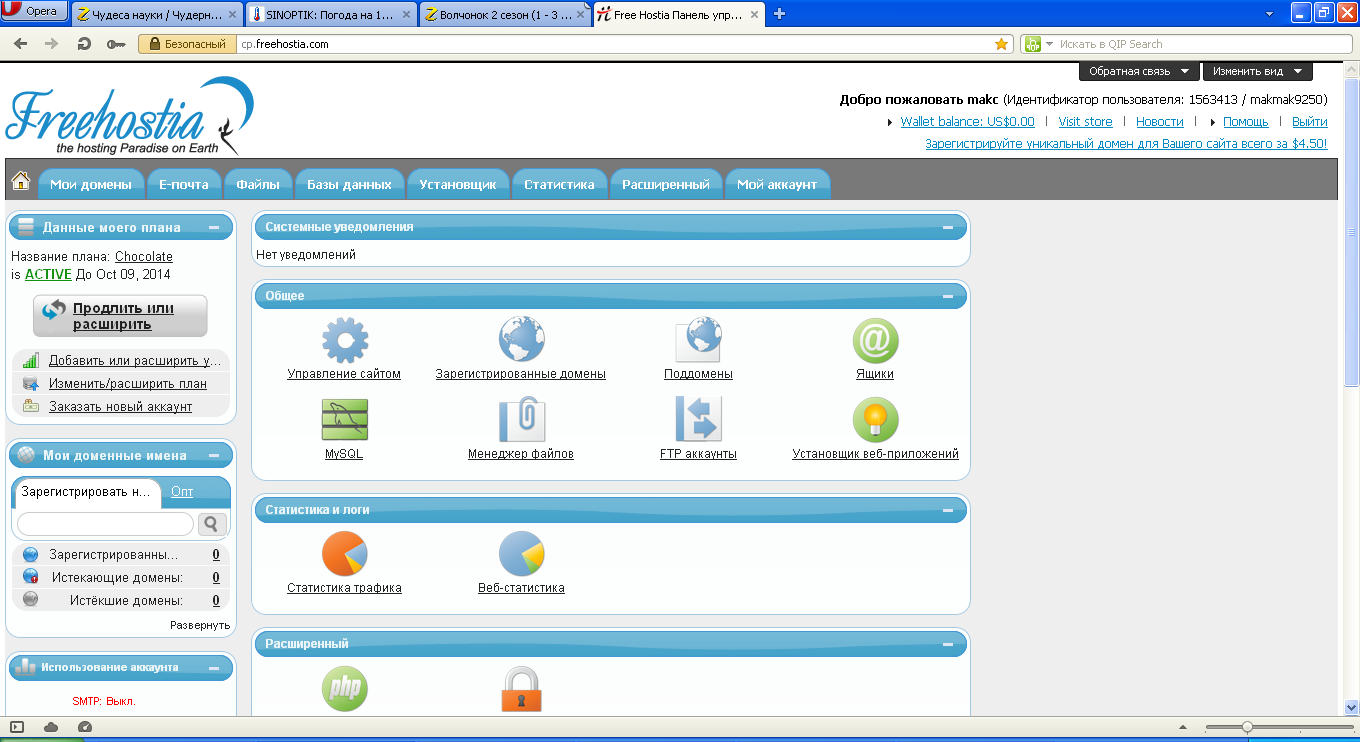Click the browser forward arrow
The width and height of the screenshot is (1360, 742).
[52, 44]
